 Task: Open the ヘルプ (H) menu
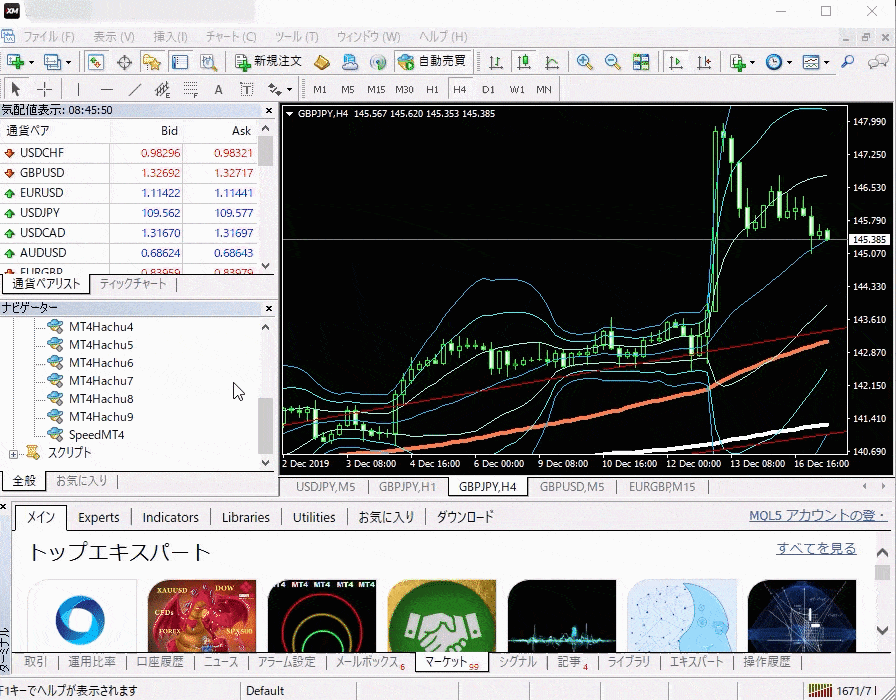pos(443,37)
